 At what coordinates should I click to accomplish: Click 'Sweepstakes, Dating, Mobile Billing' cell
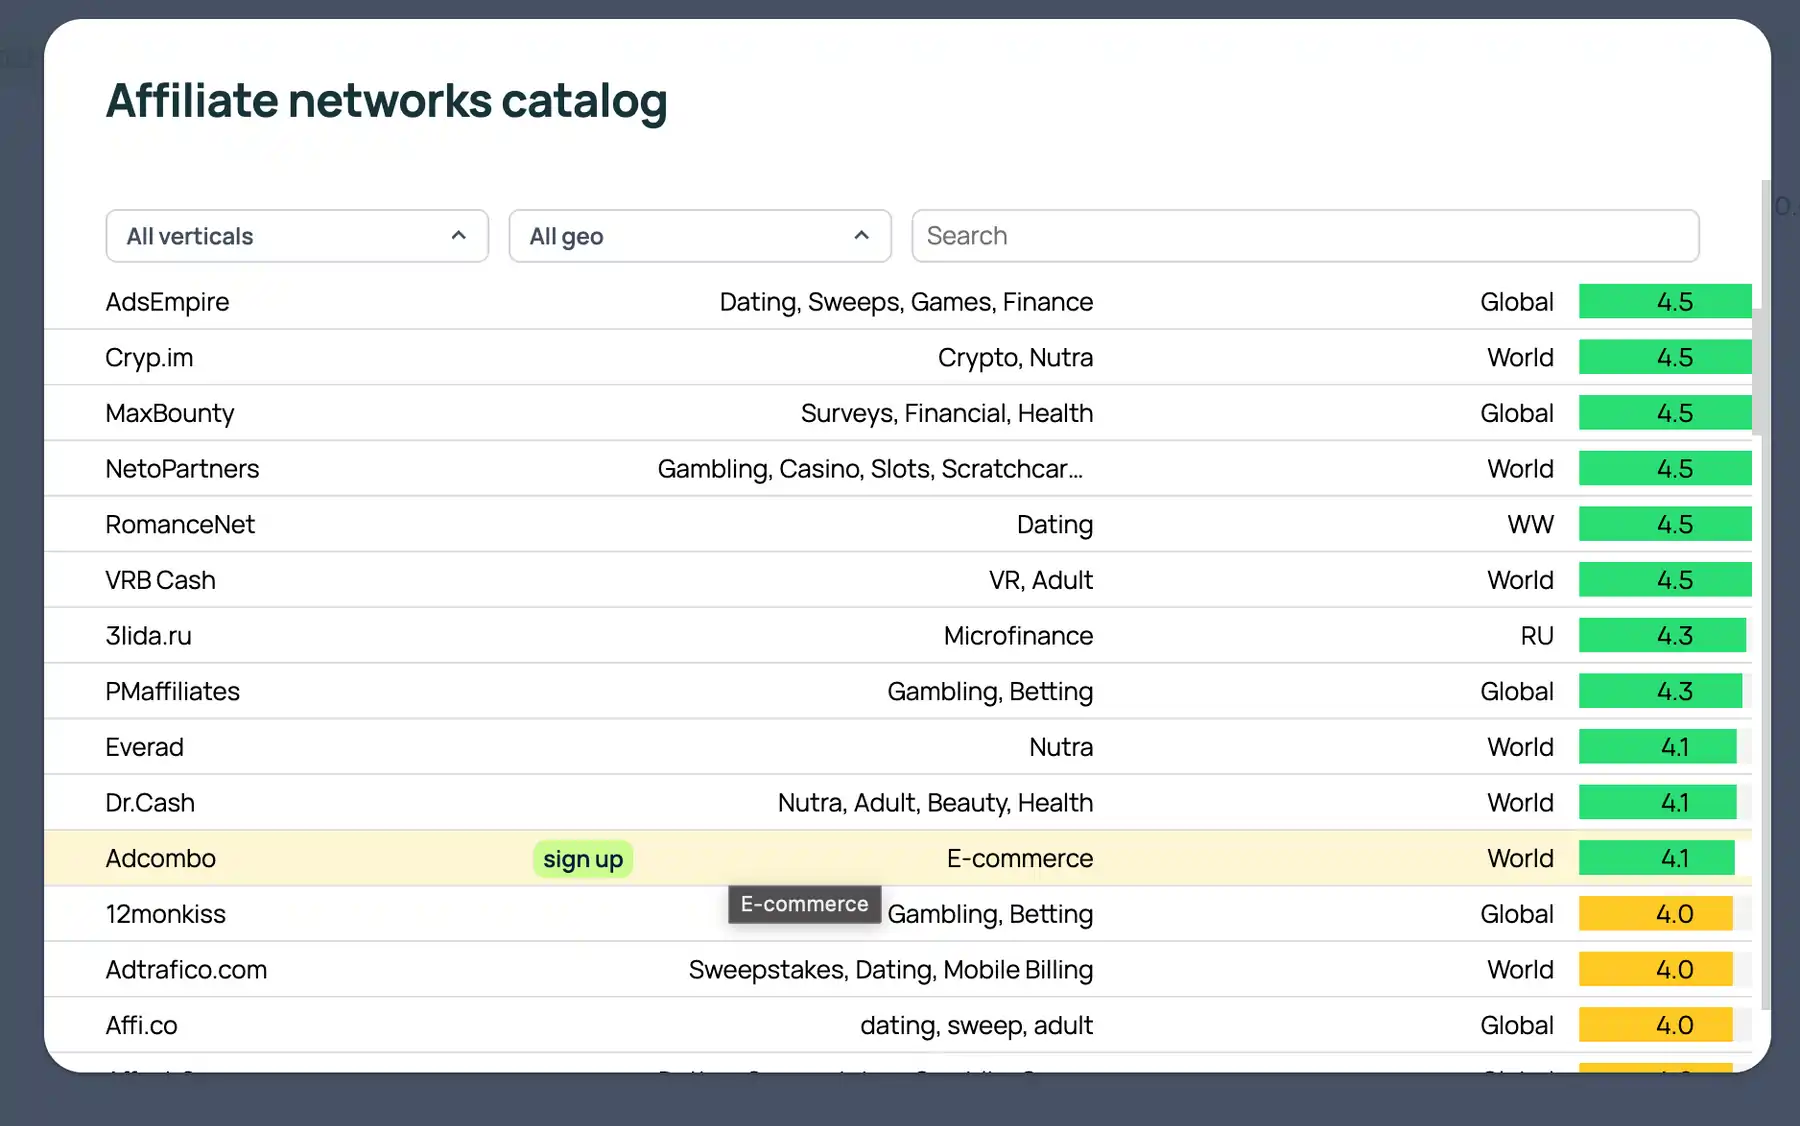tap(891, 970)
